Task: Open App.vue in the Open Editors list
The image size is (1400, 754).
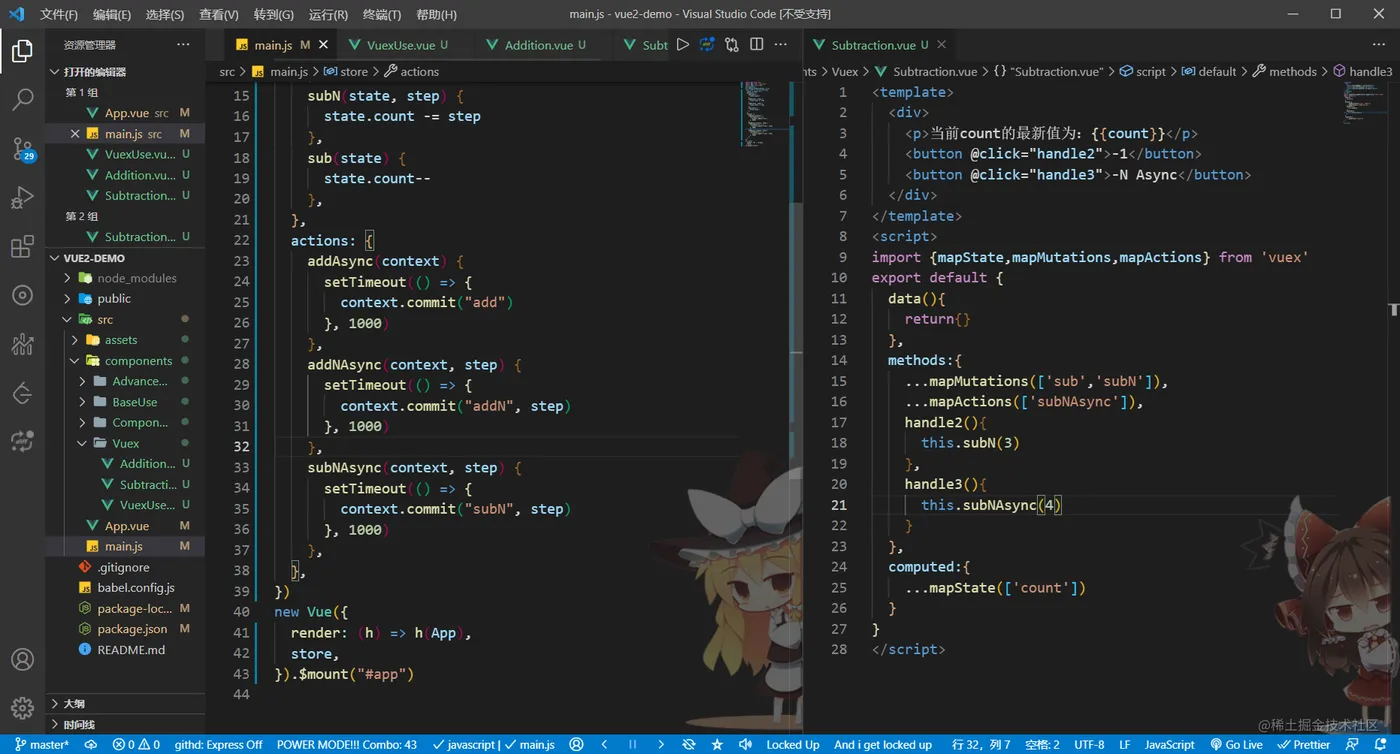Action: [127, 113]
